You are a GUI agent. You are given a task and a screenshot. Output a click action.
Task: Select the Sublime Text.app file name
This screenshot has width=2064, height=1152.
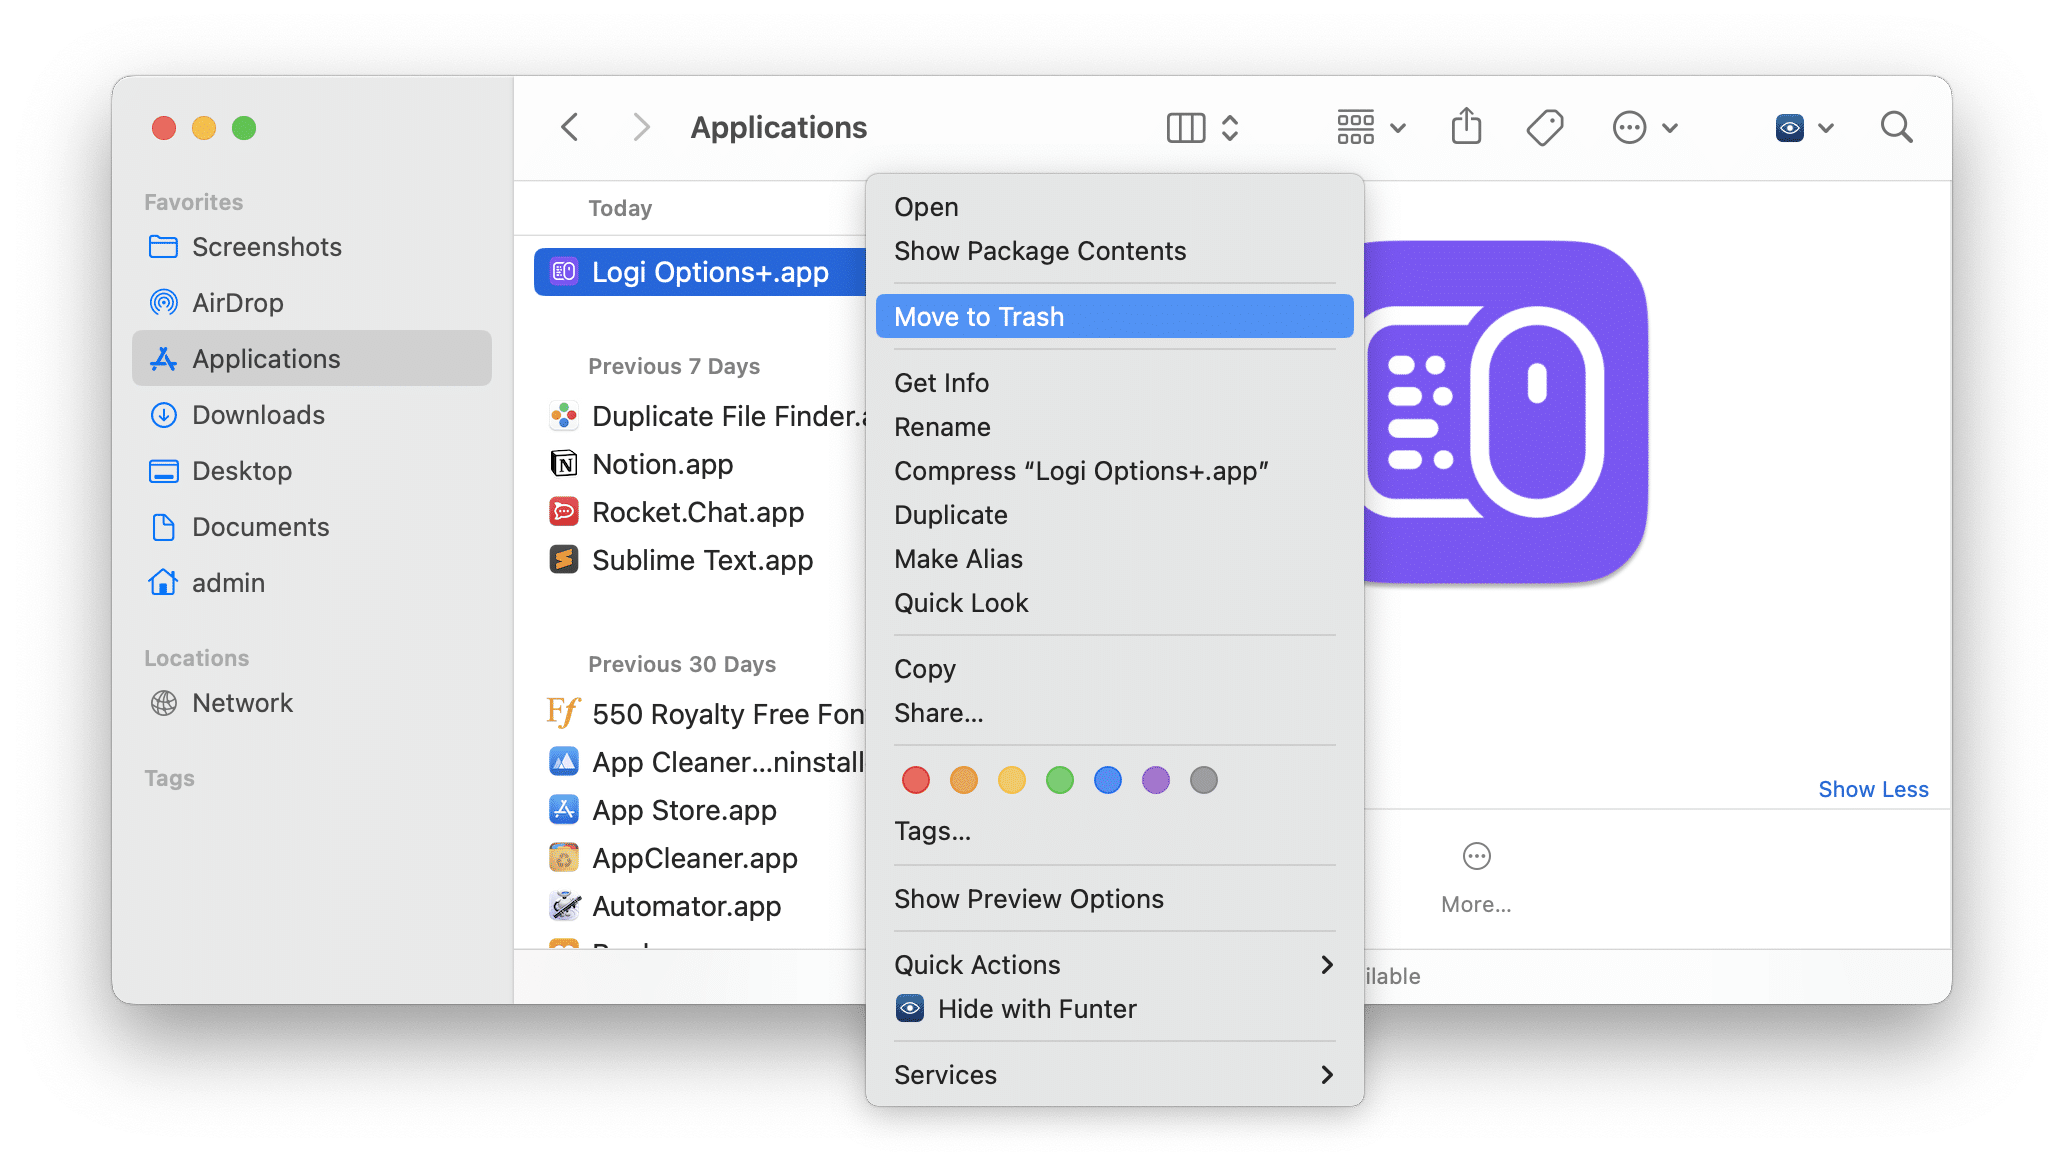(x=702, y=560)
